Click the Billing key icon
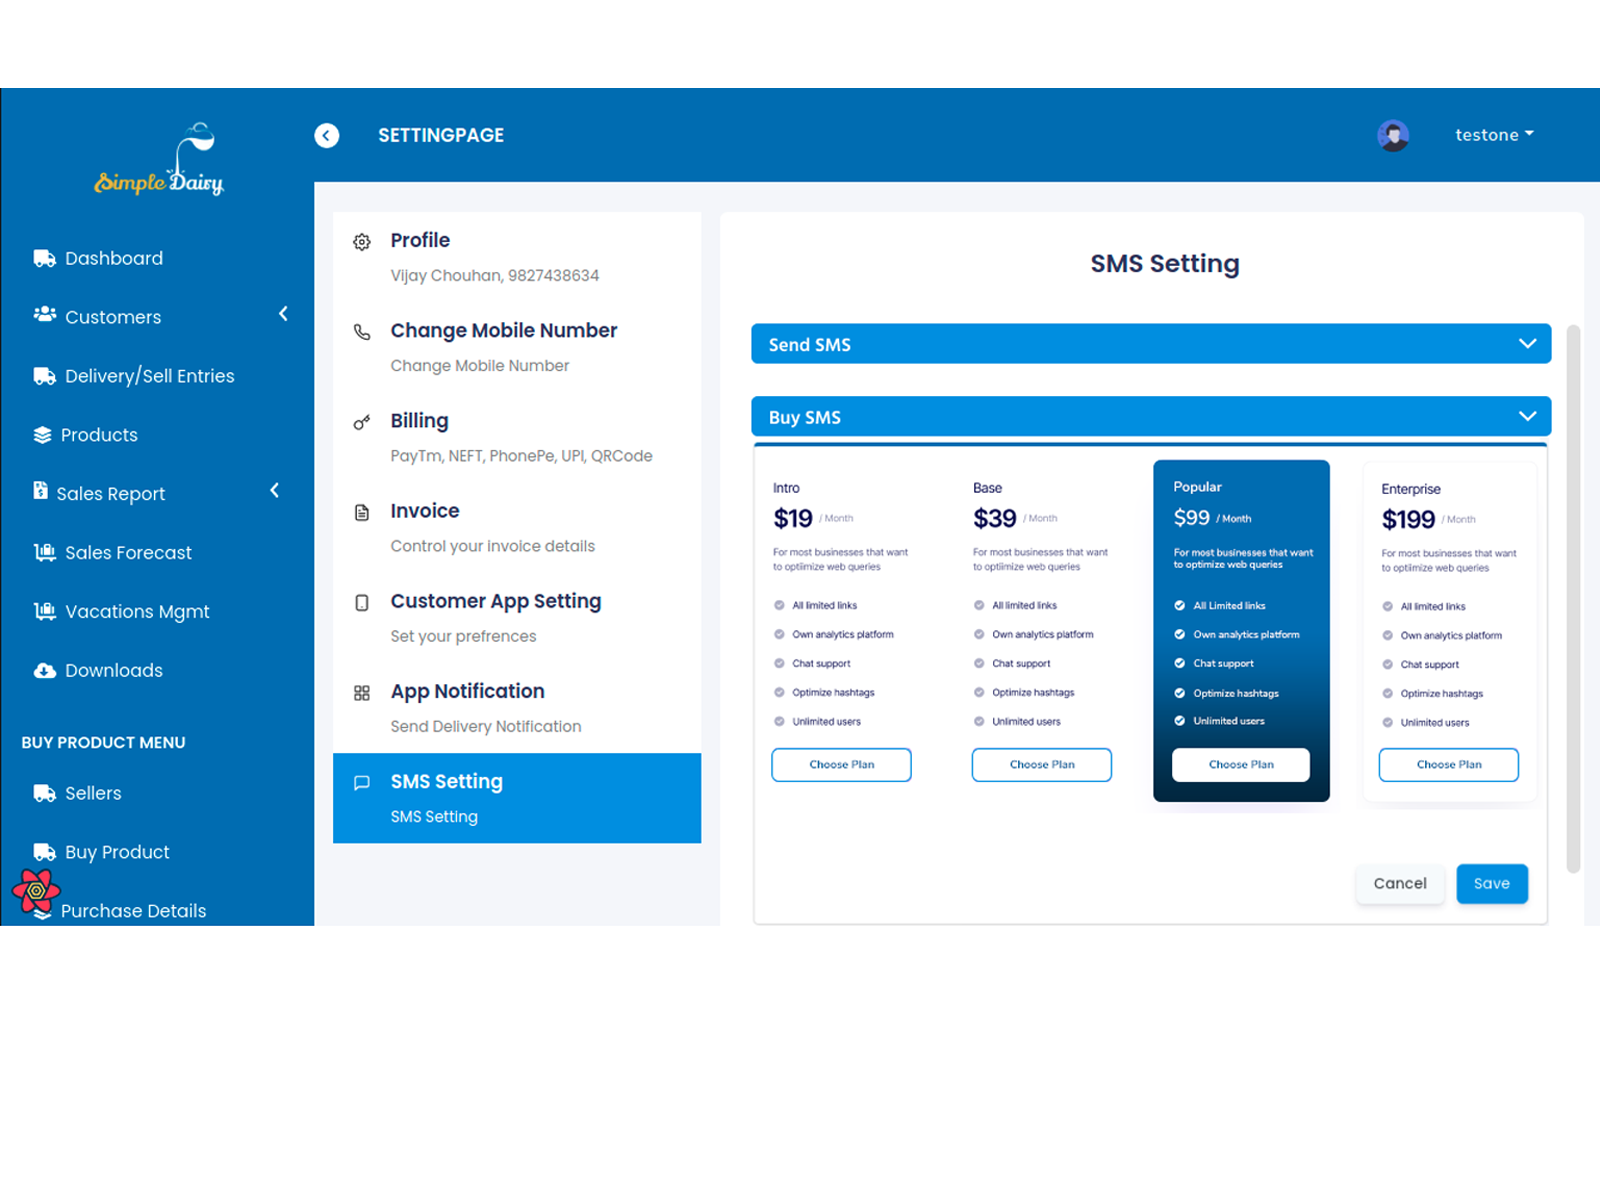1600x1200 pixels. (362, 422)
